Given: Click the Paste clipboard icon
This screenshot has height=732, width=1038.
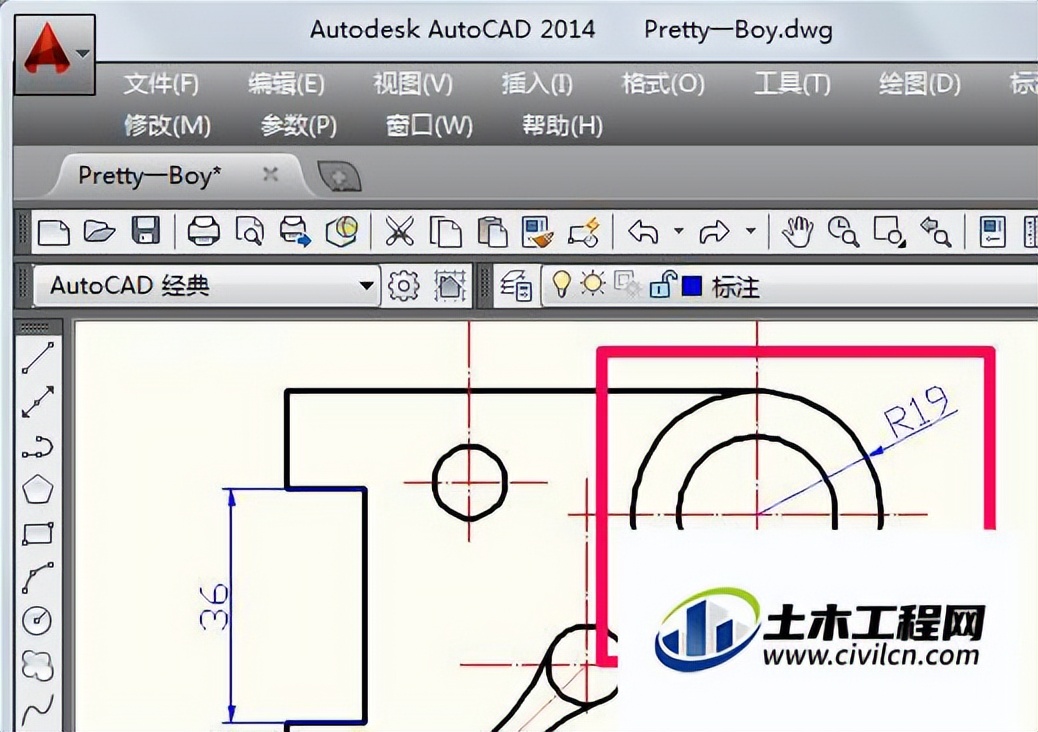Looking at the screenshot, I should 492,232.
